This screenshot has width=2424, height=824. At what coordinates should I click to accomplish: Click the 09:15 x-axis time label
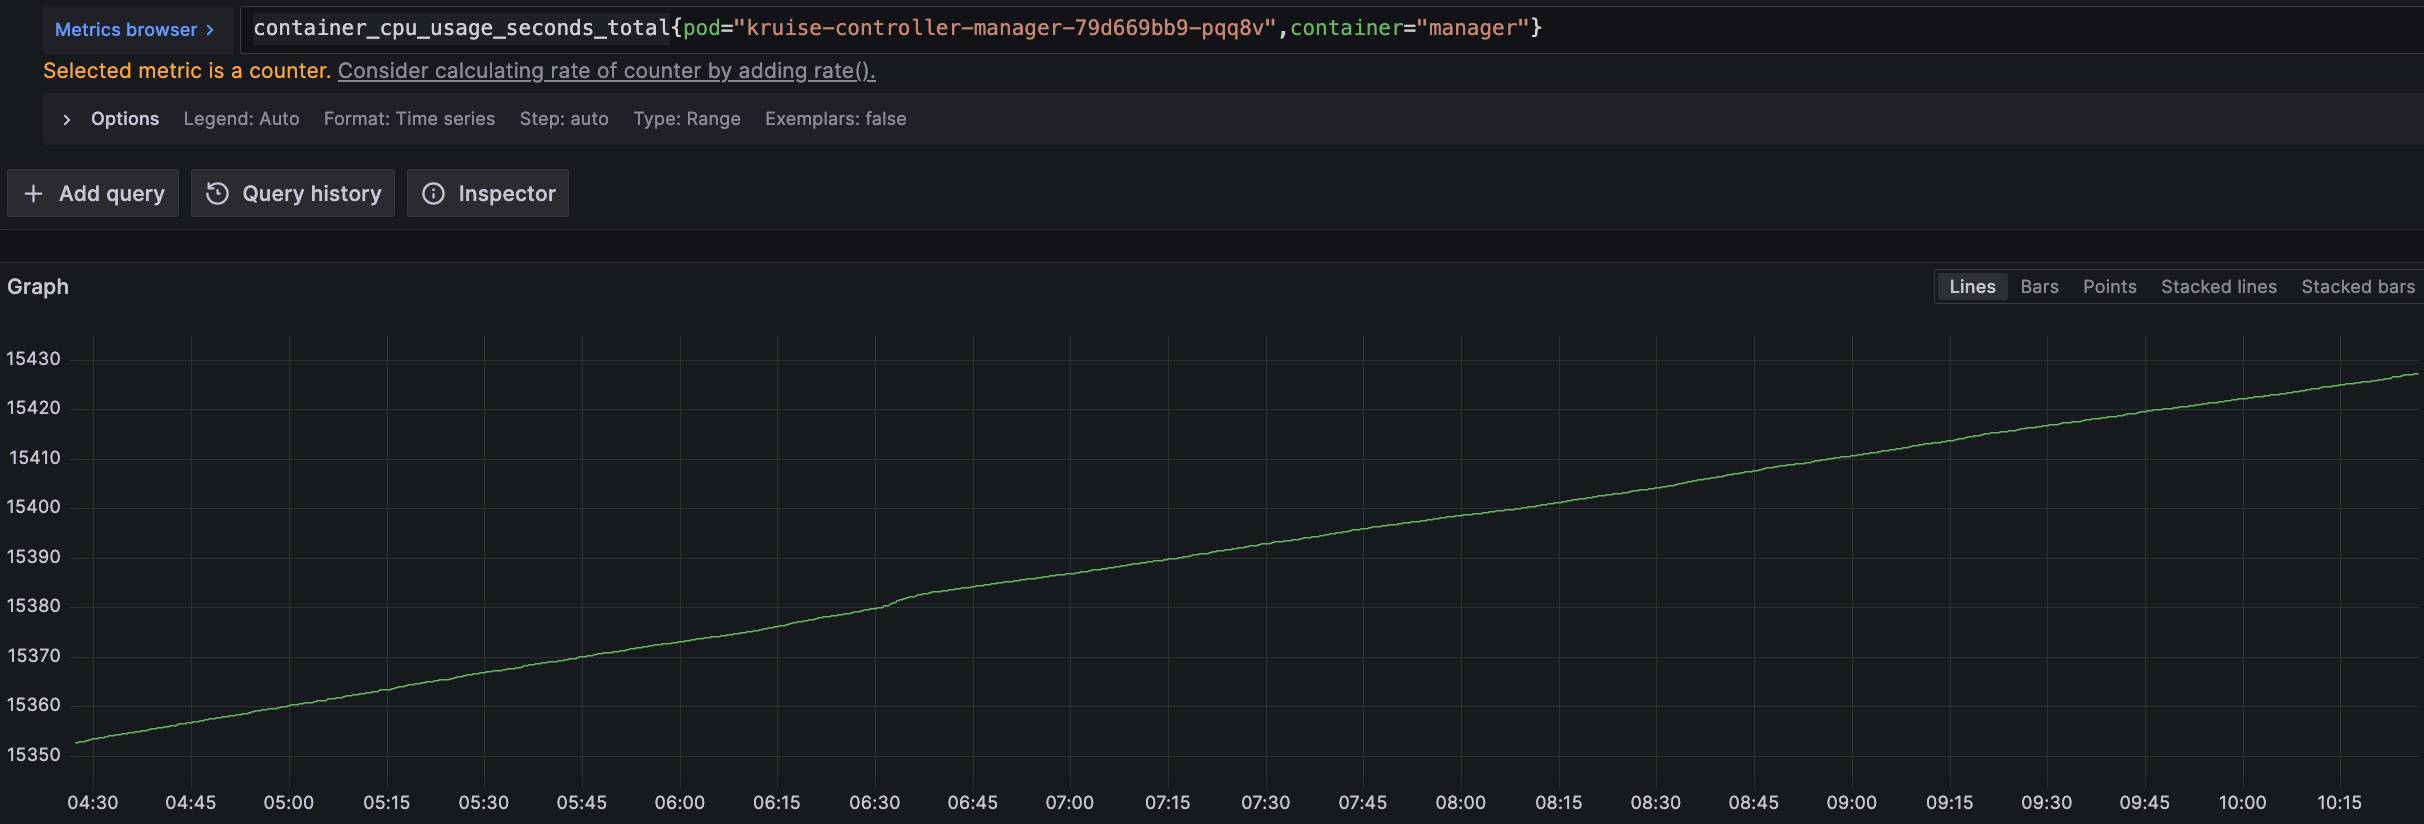1950,803
